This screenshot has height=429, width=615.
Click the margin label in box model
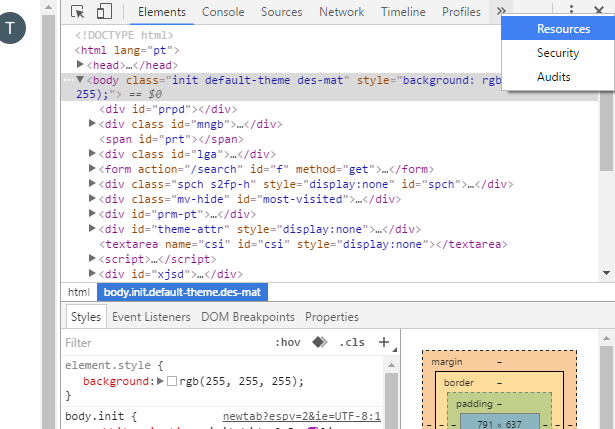[447, 362]
